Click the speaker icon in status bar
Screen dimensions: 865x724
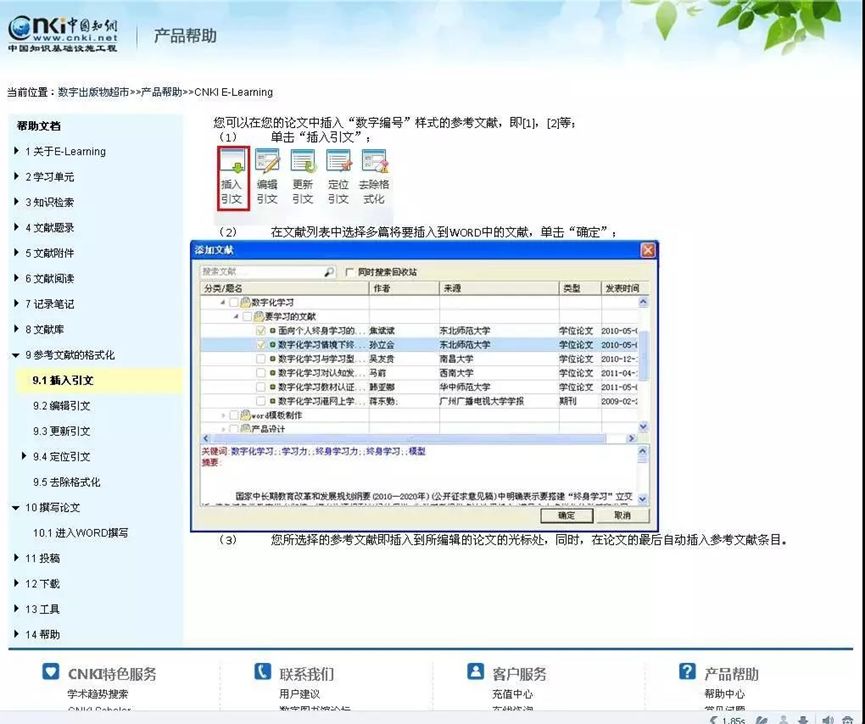point(827,720)
